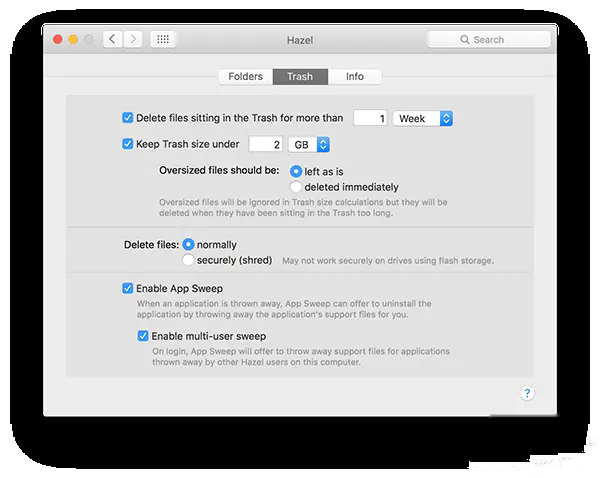This screenshot has height=478, width=600.
Task: Open the GB size unit dropdown
Action: pyautogui.click(x=309, y=145)
